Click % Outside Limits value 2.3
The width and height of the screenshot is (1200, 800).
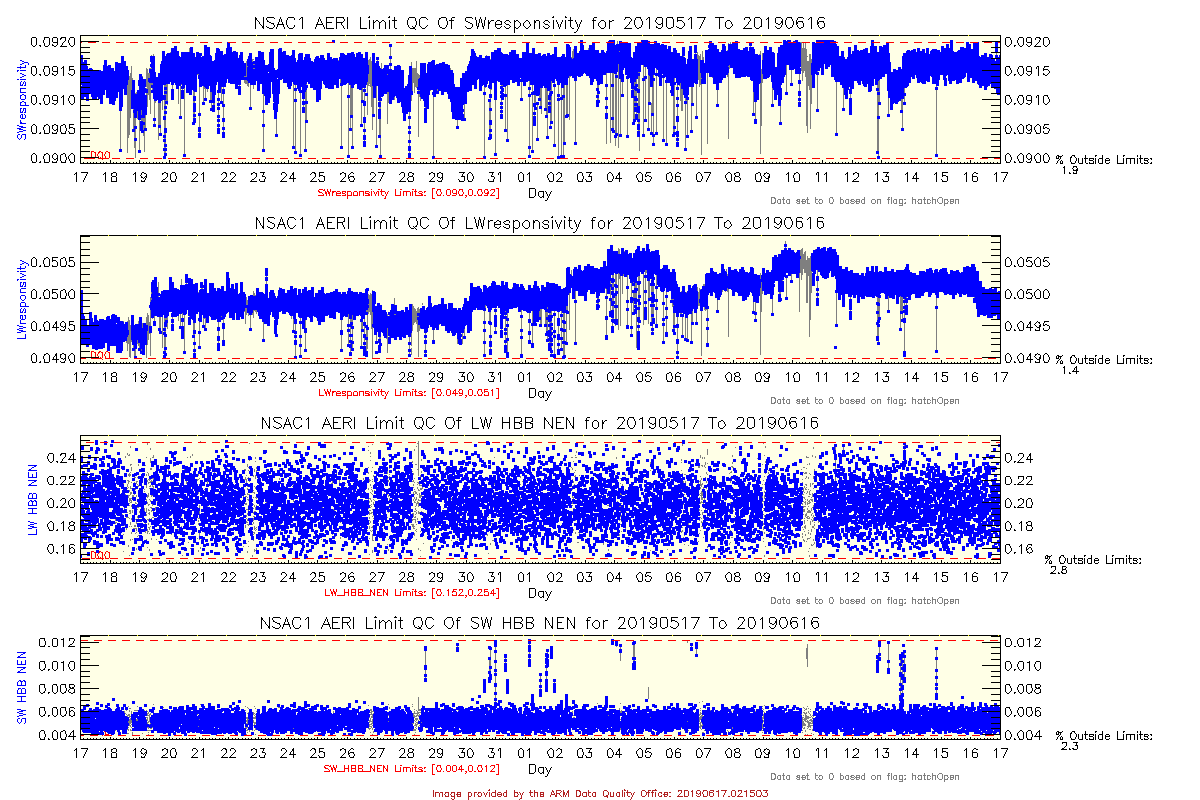point(1070,747)
